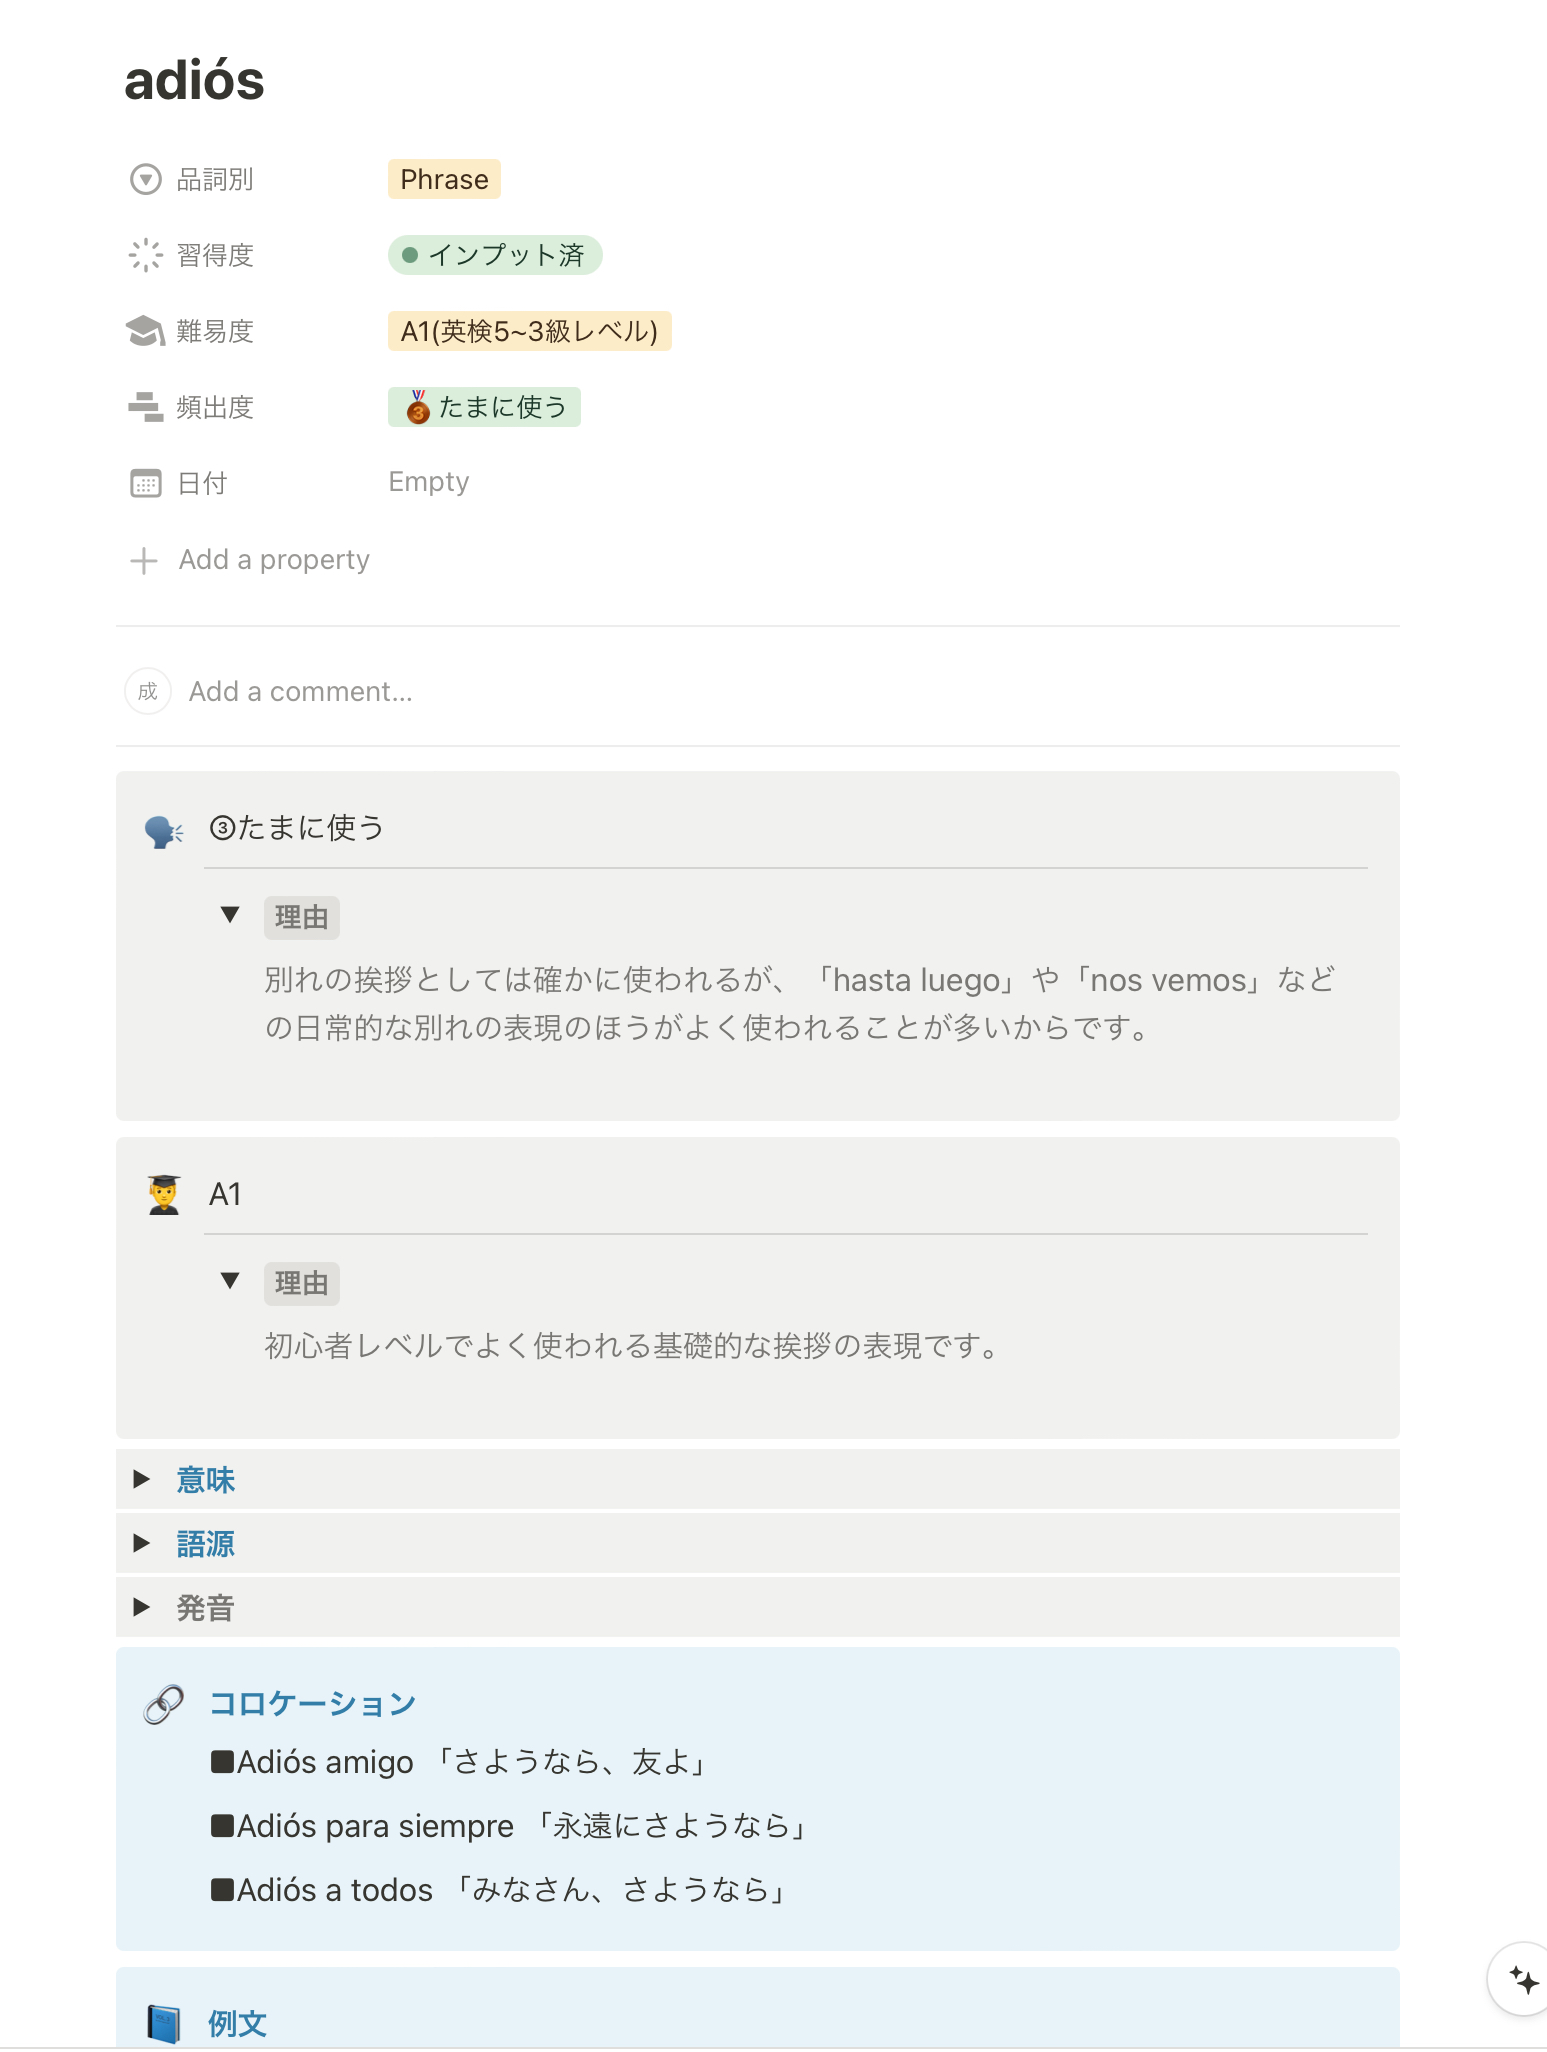Open the A1(英検5~3級レベル) difficulty selector
This screenshot has height=2052, width=1547.
click(x=529, y=331)
